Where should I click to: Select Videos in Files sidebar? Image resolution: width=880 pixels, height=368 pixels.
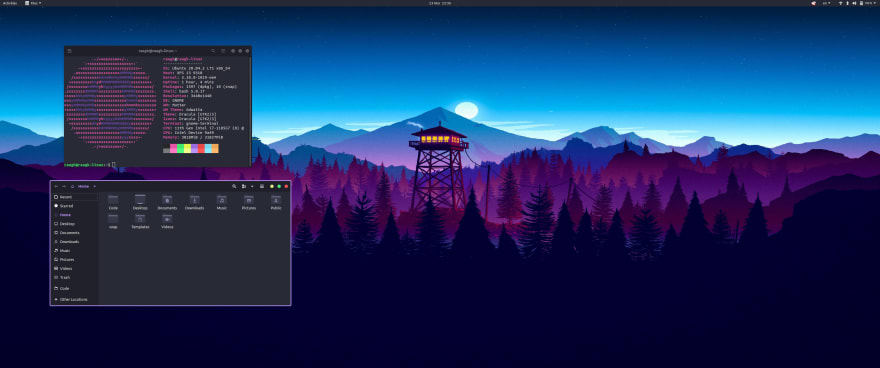pos(74,269)
